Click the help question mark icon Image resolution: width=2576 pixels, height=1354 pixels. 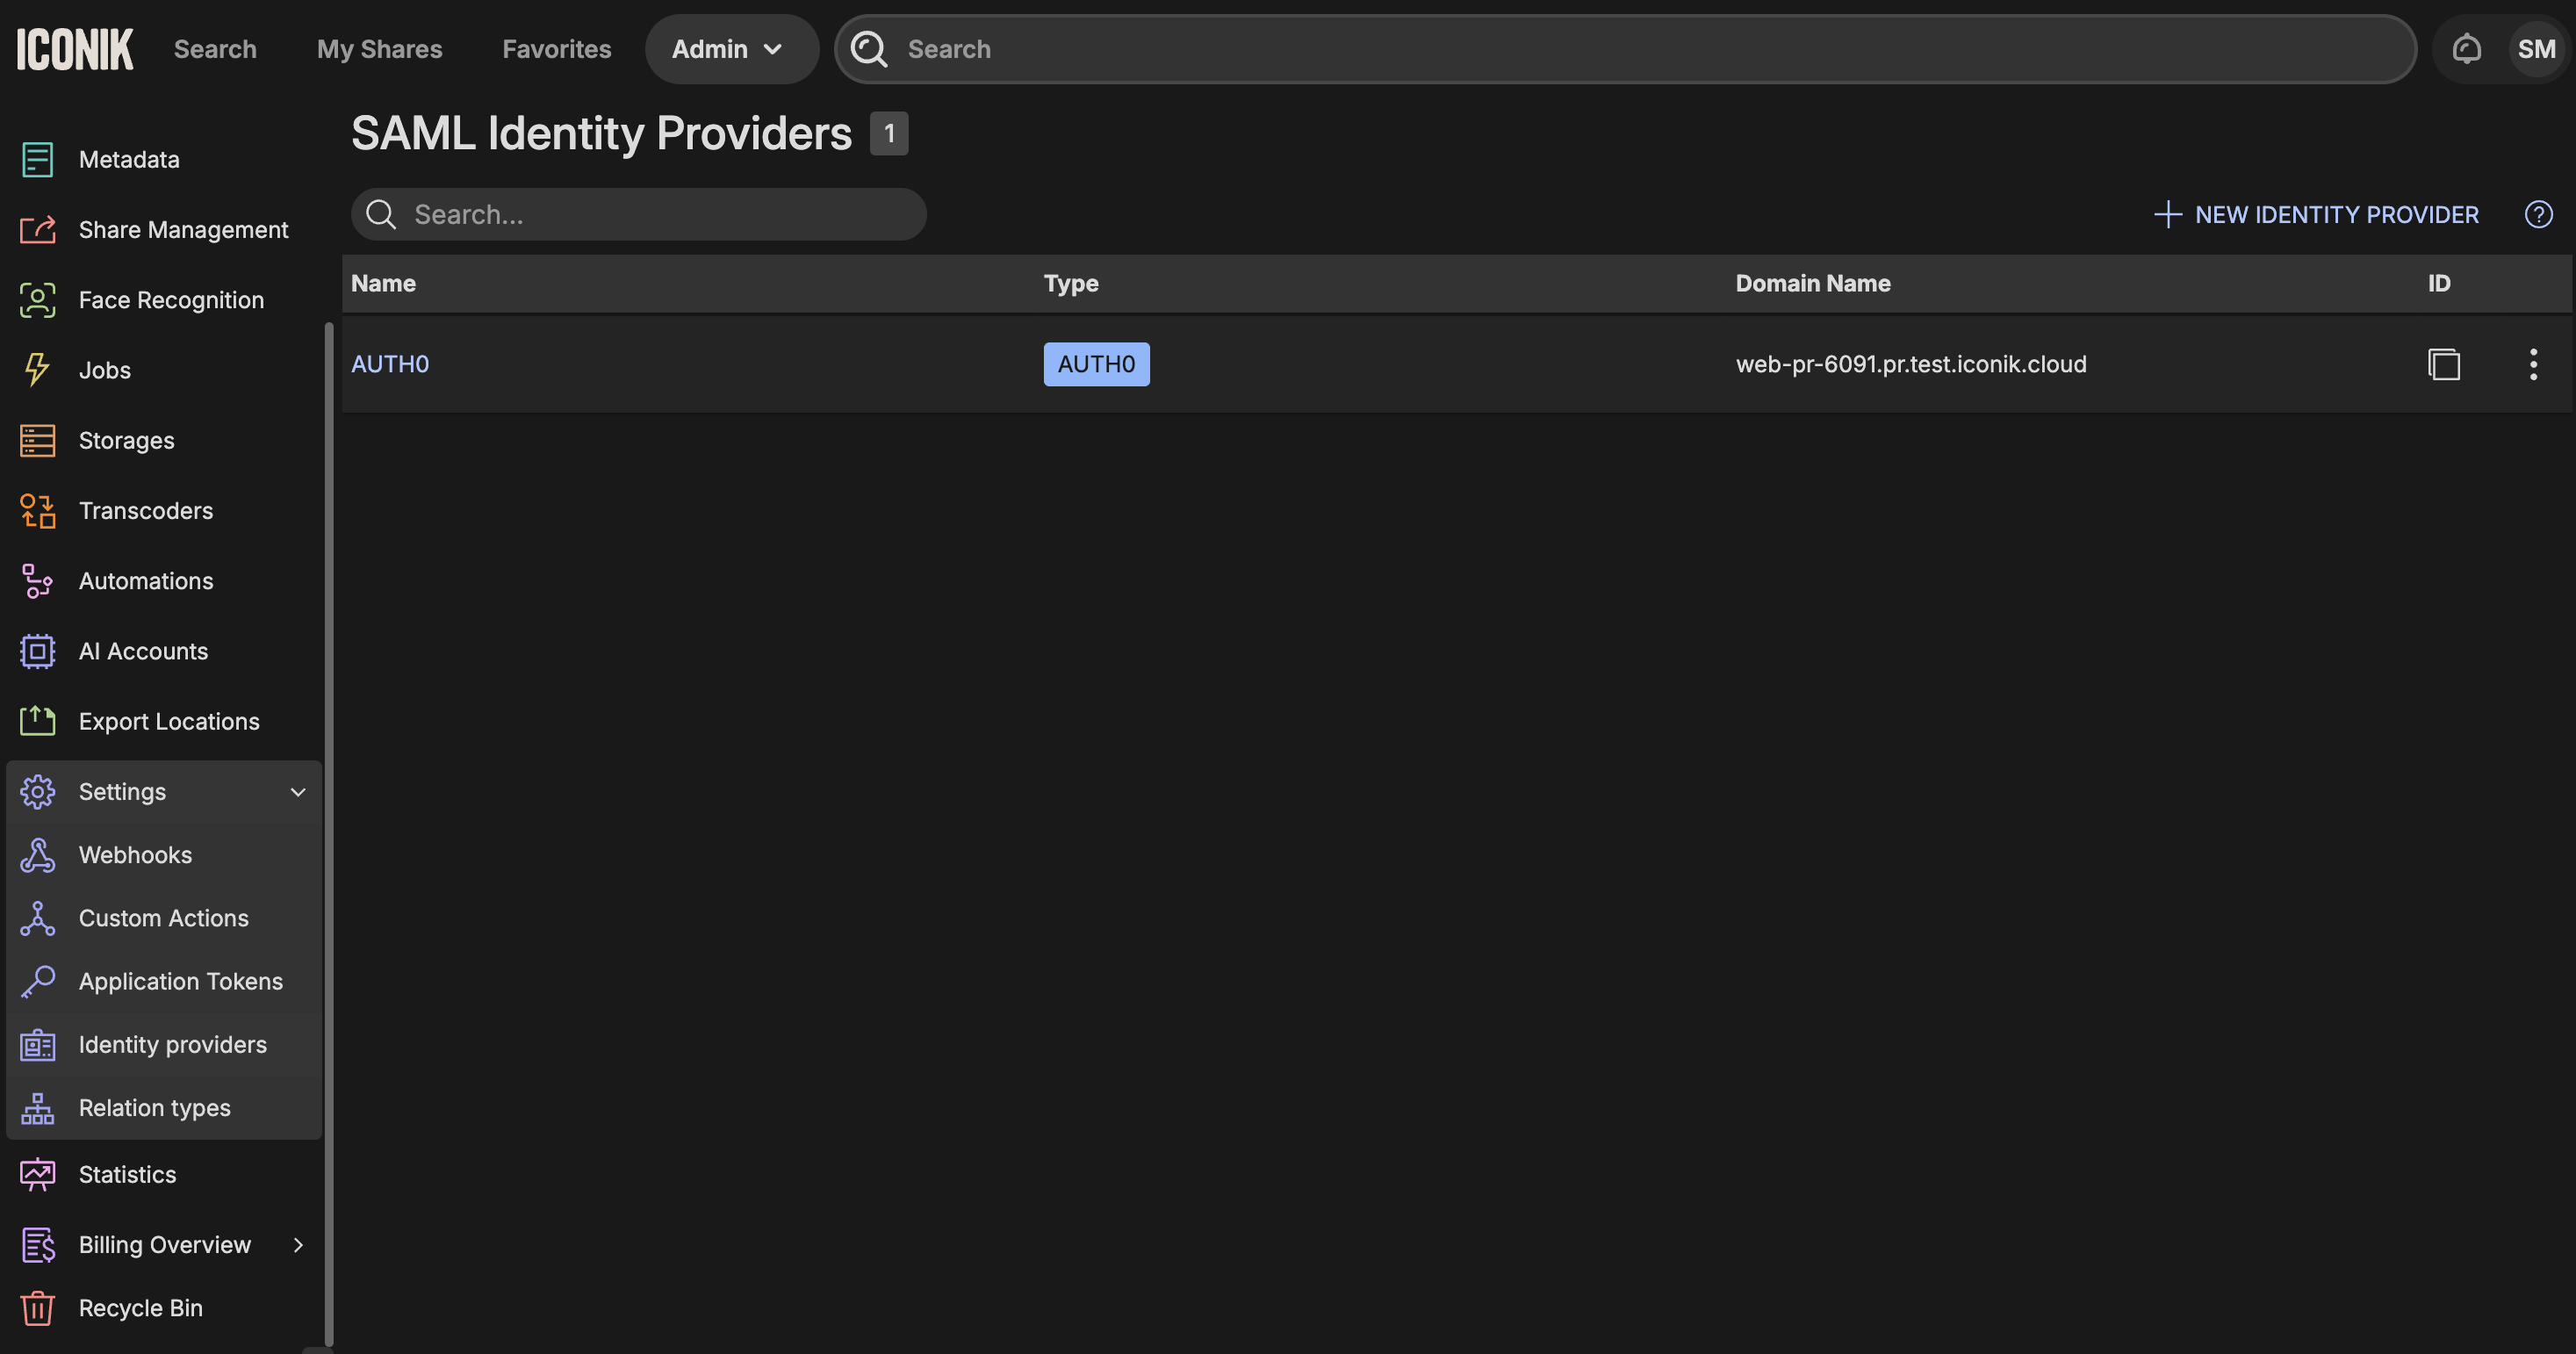(2538, 214)
